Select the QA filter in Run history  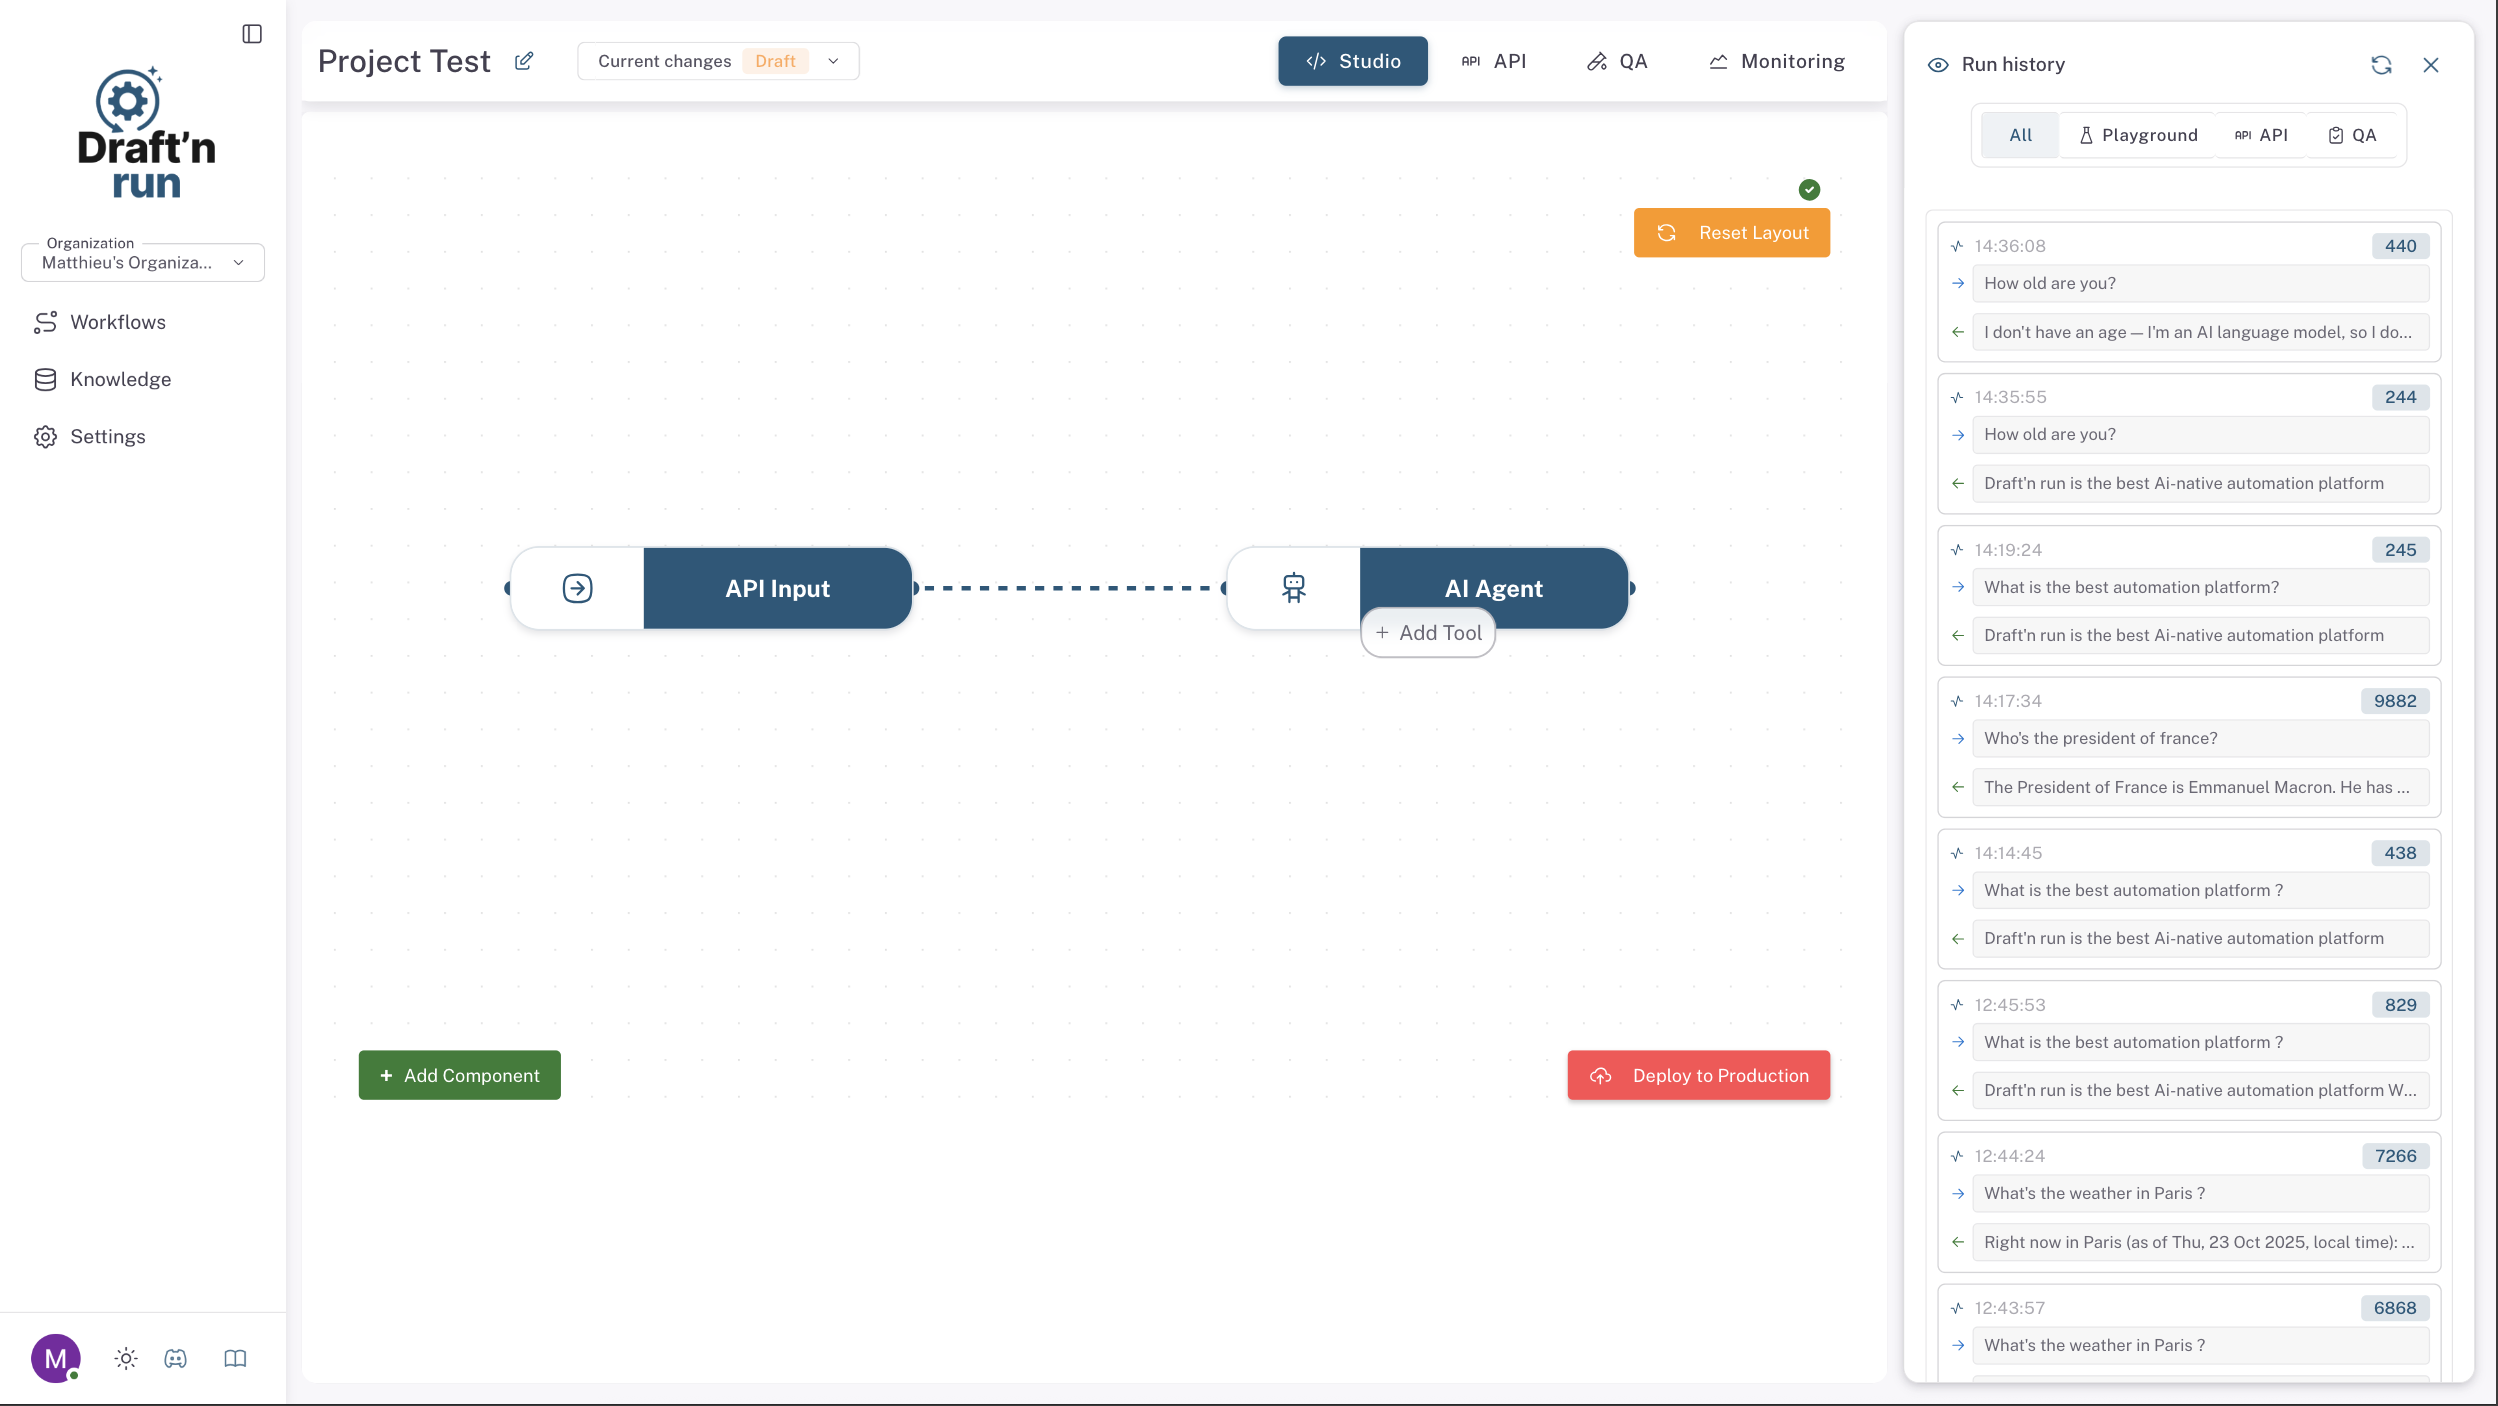(2352, 135)
